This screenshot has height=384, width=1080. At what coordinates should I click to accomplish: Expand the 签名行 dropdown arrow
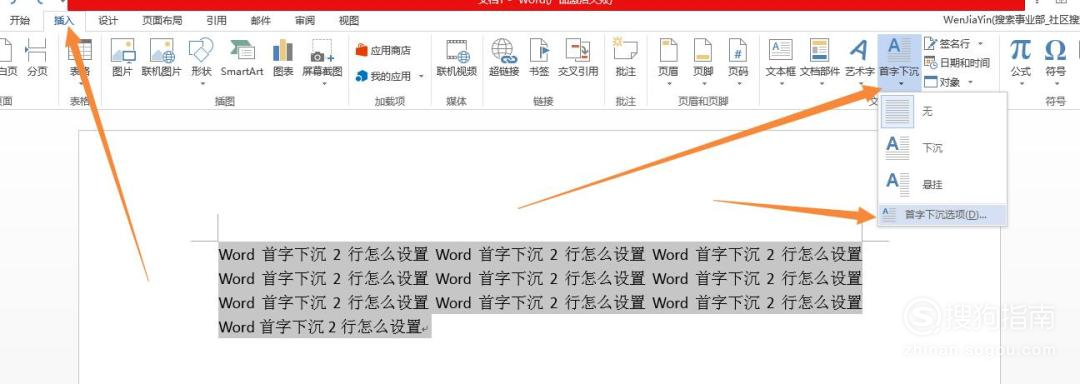click(980, 44)
